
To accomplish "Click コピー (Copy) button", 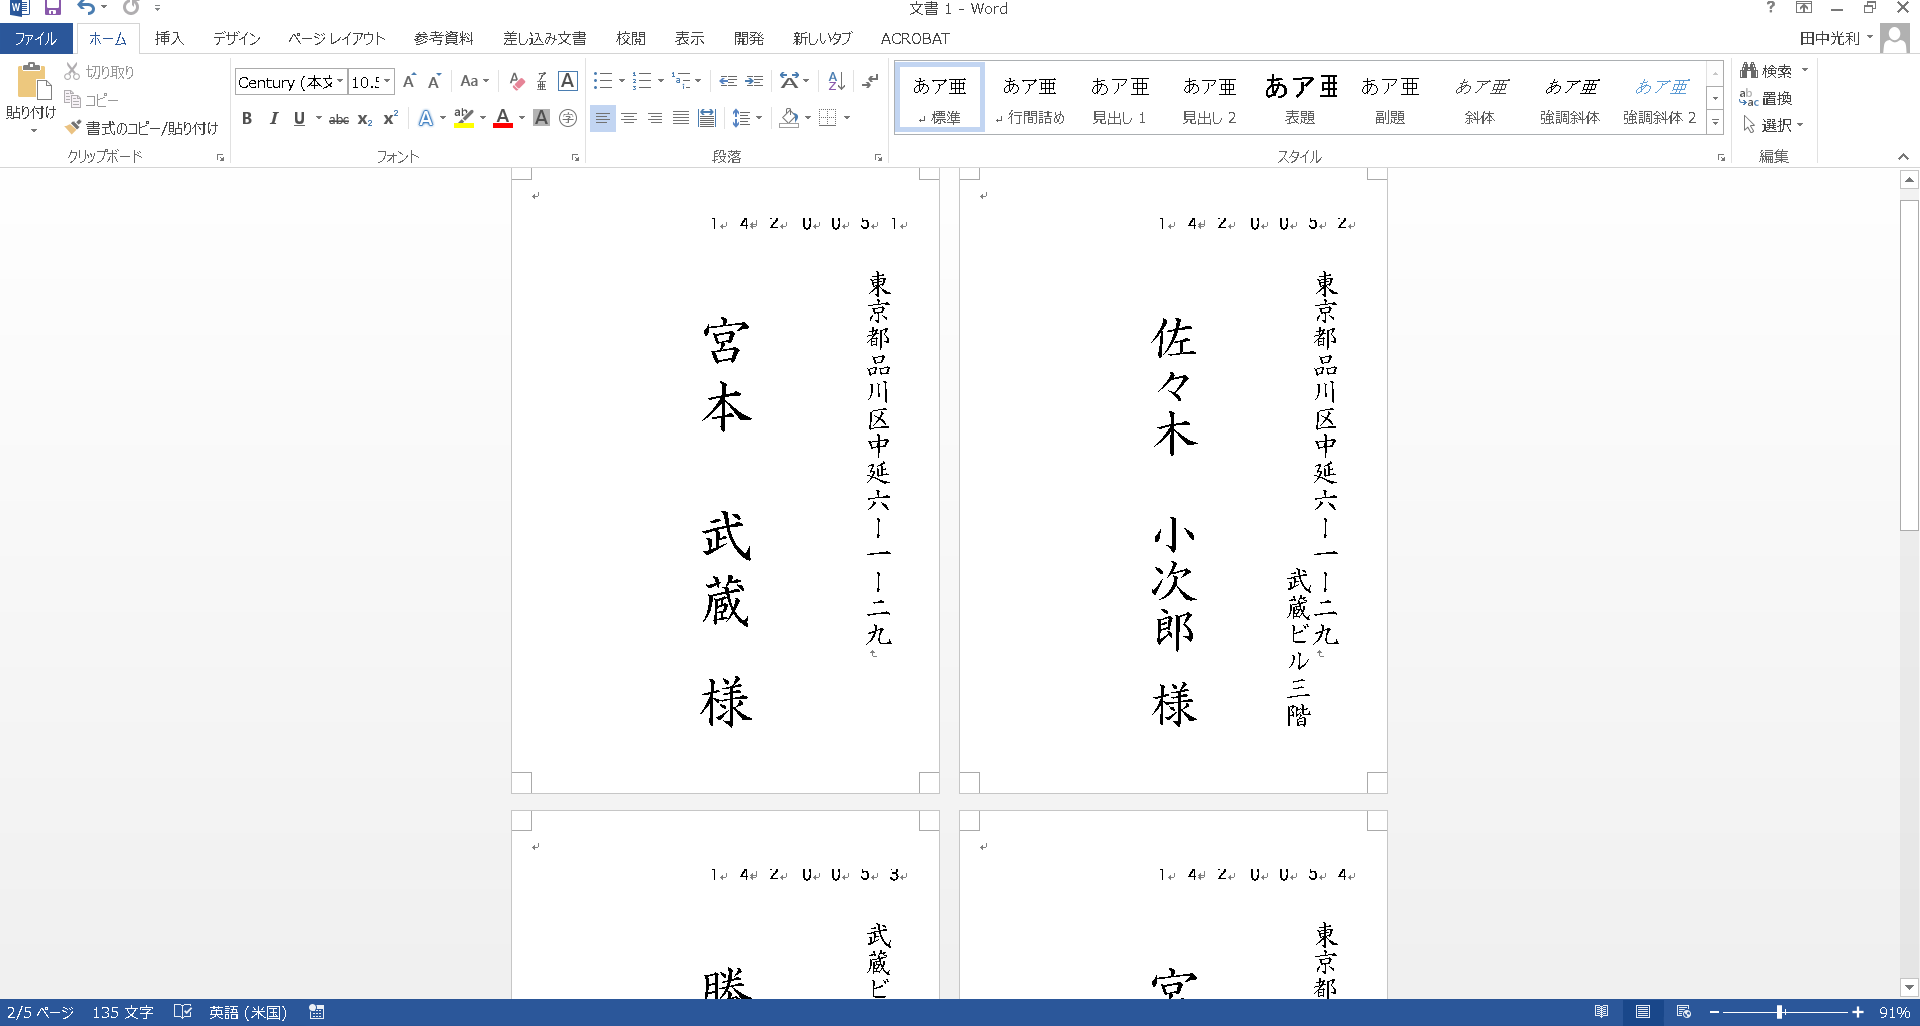I will 91,99.
